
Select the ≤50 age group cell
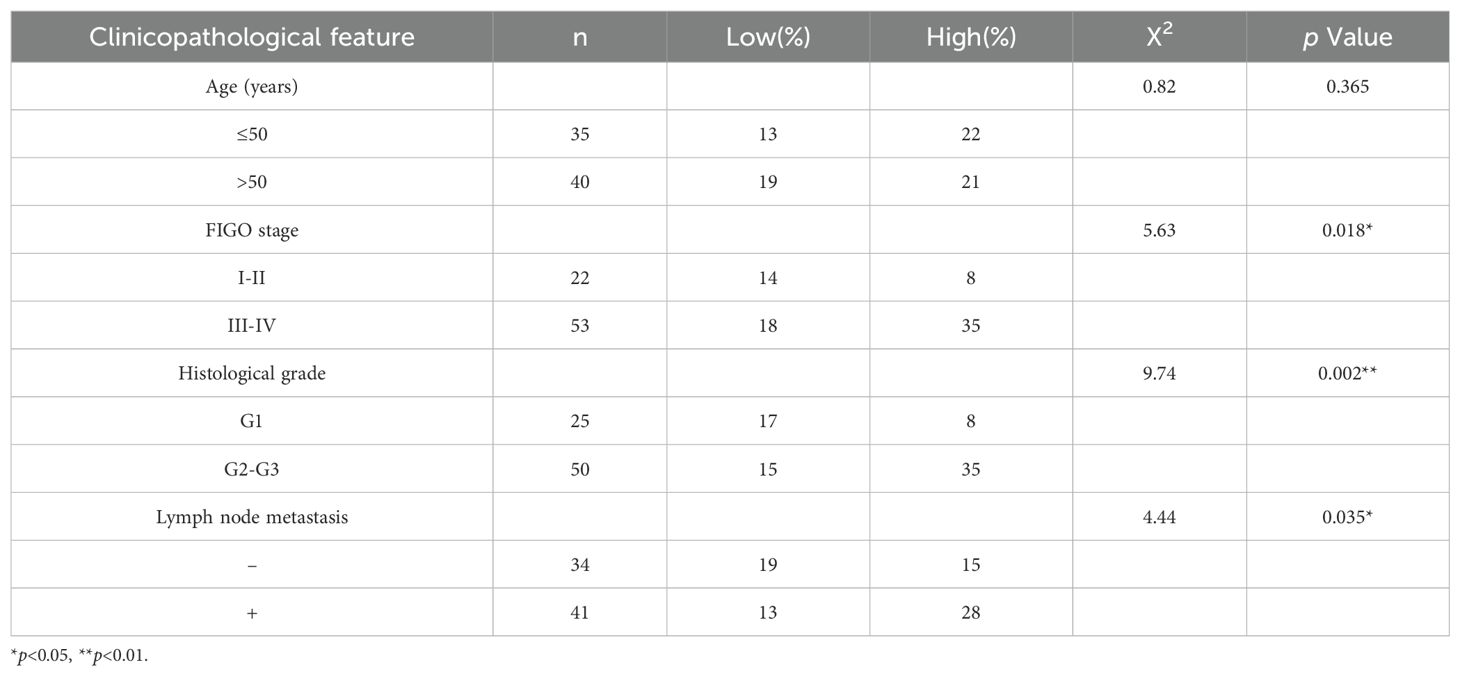[251, 135]
